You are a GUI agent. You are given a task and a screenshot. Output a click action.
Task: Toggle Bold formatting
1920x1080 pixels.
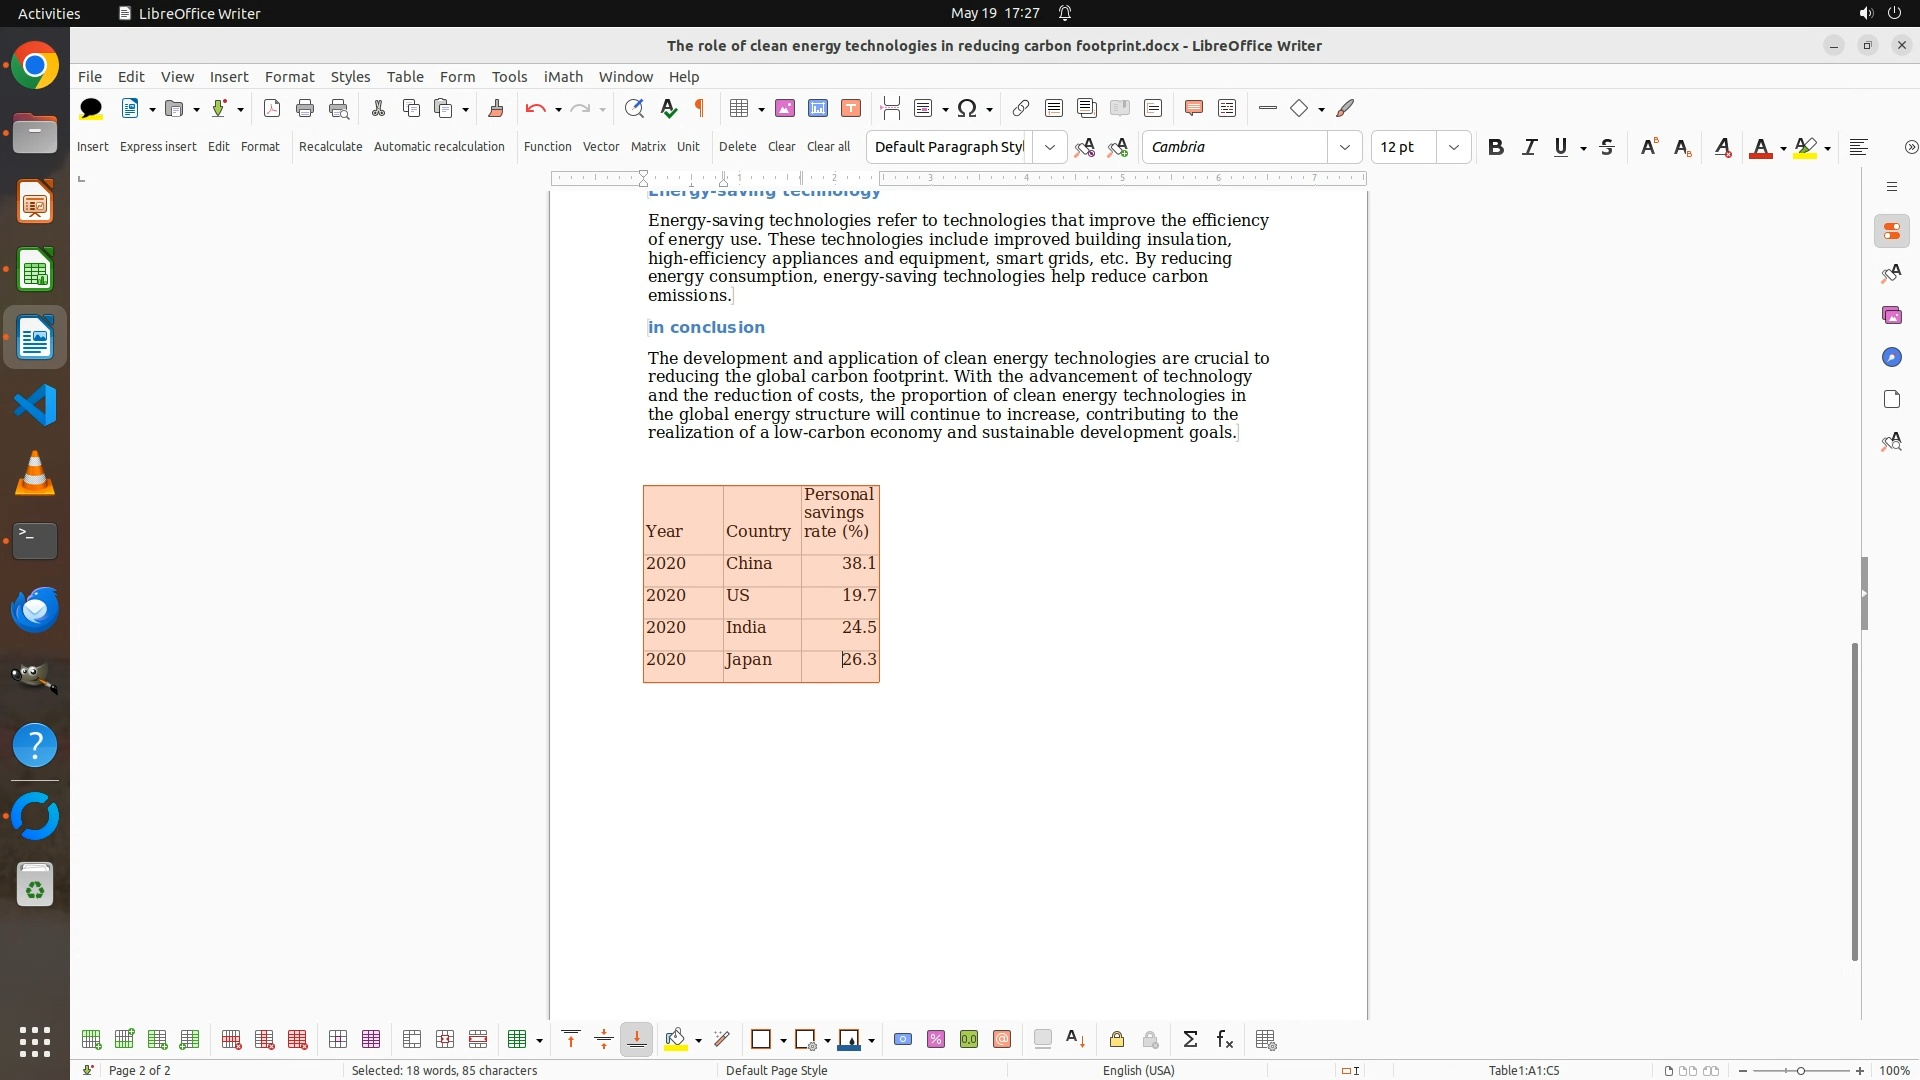1495,148
